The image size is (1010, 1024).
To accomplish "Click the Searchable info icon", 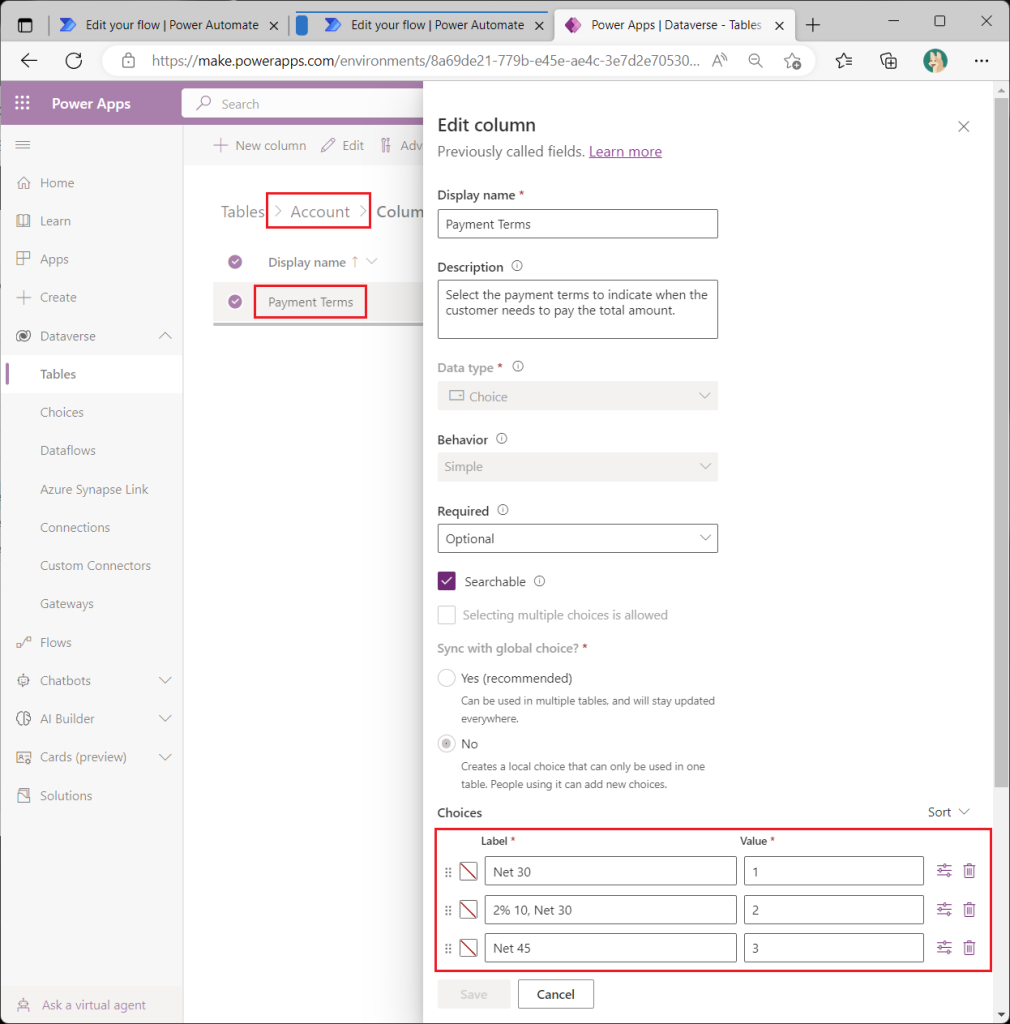I will coord(539,581).
